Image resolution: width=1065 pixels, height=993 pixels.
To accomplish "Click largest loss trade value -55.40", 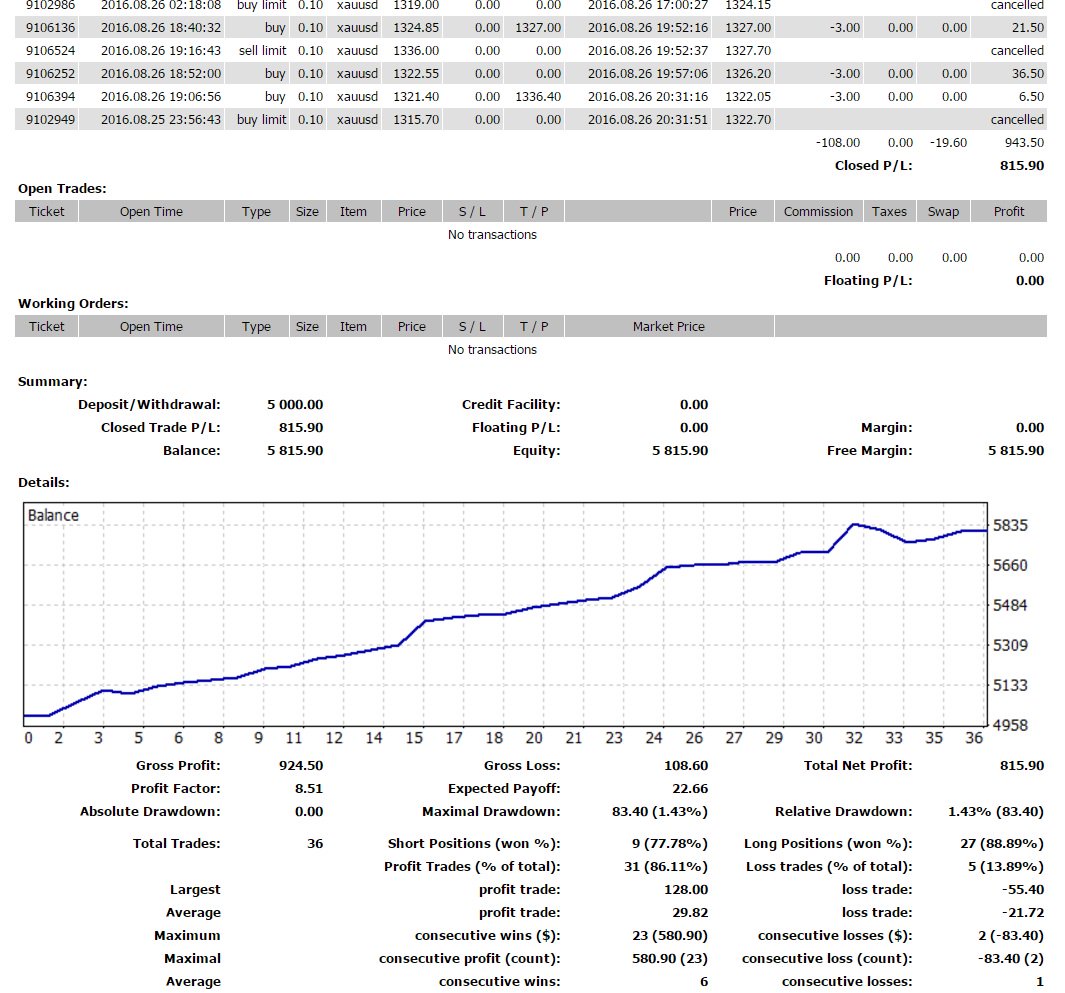I will coord(1023,891).
